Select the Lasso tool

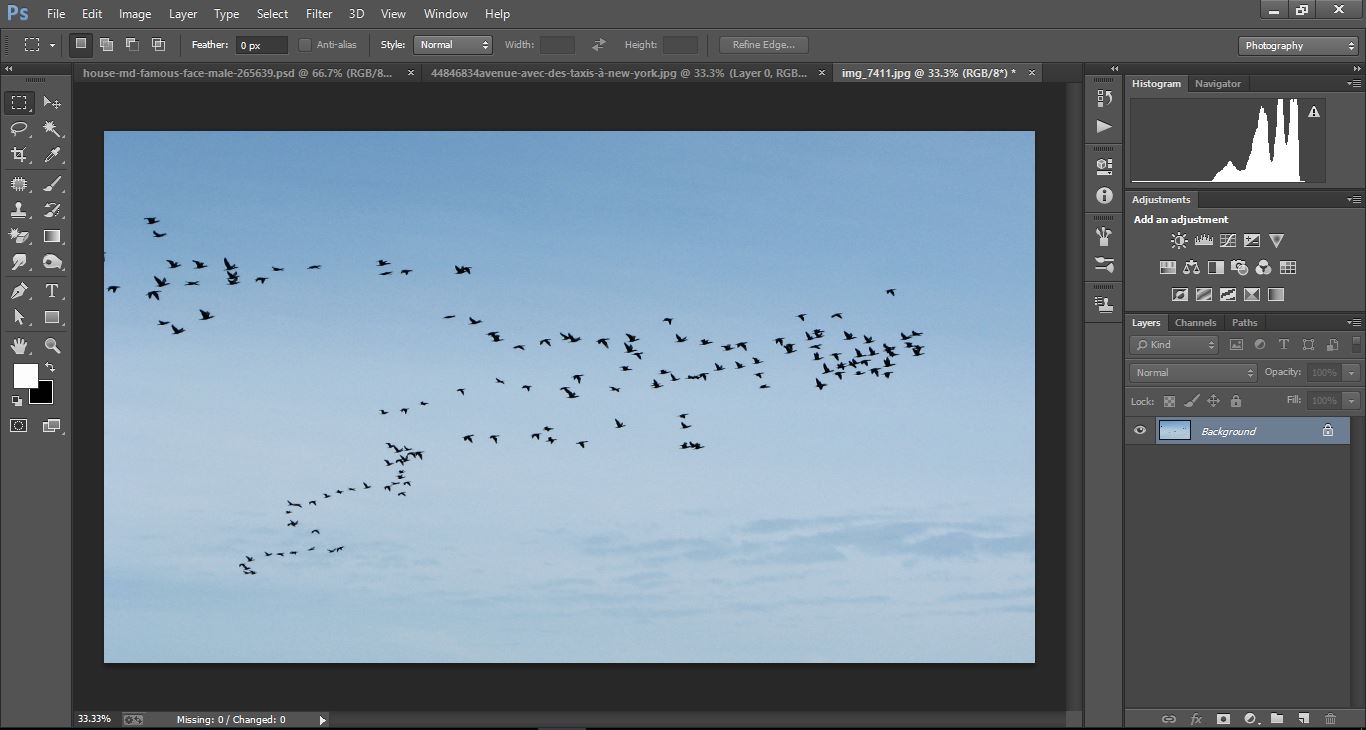(19, 129)
